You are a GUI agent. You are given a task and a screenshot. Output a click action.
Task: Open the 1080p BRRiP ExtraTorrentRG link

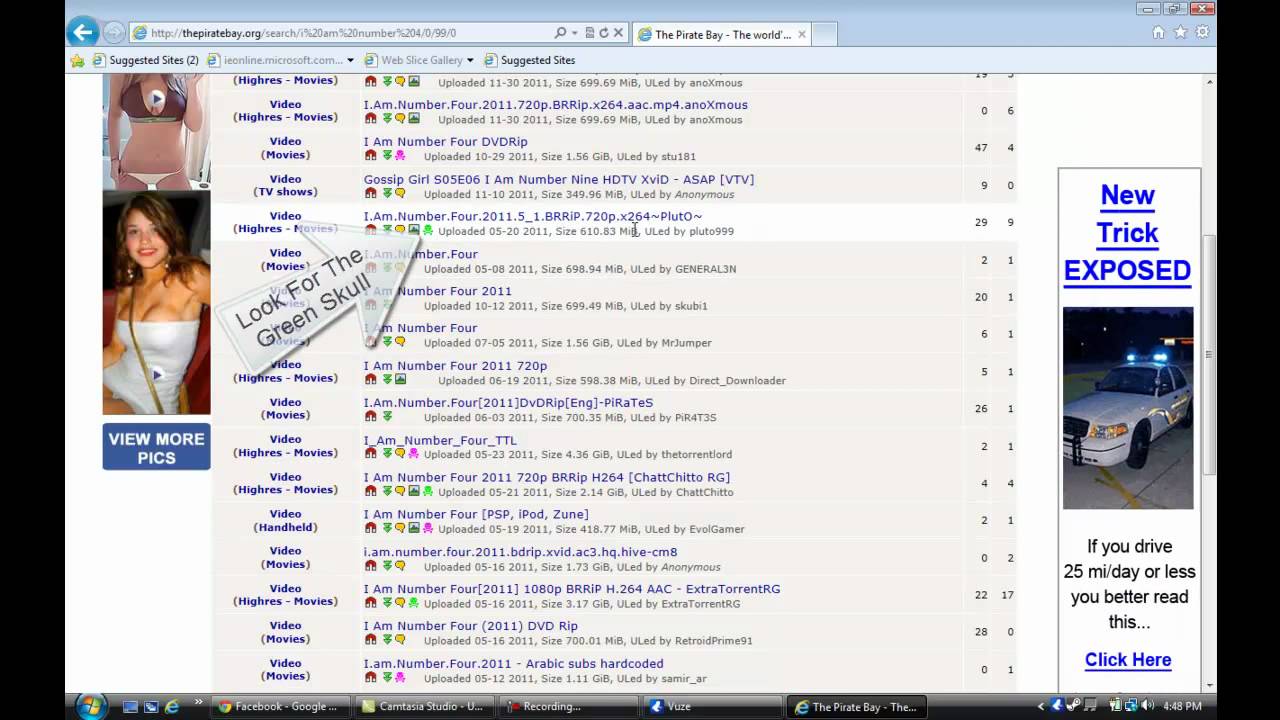572,589
